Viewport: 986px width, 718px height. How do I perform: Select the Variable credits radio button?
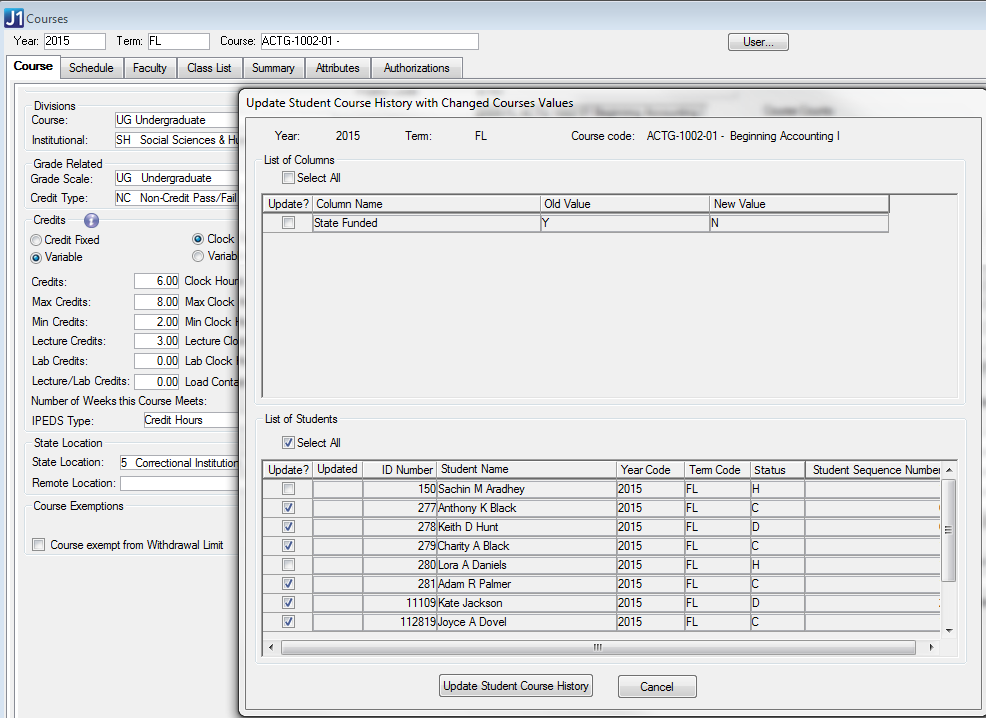(37, 257)
